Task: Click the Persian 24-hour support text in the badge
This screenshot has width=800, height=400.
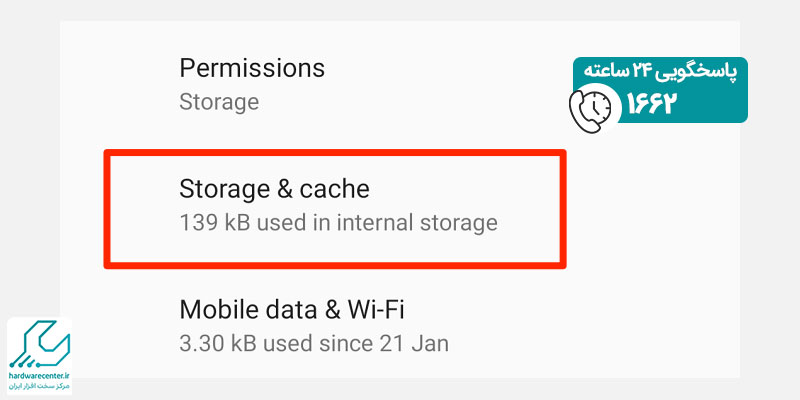Action: pos(660,72)
